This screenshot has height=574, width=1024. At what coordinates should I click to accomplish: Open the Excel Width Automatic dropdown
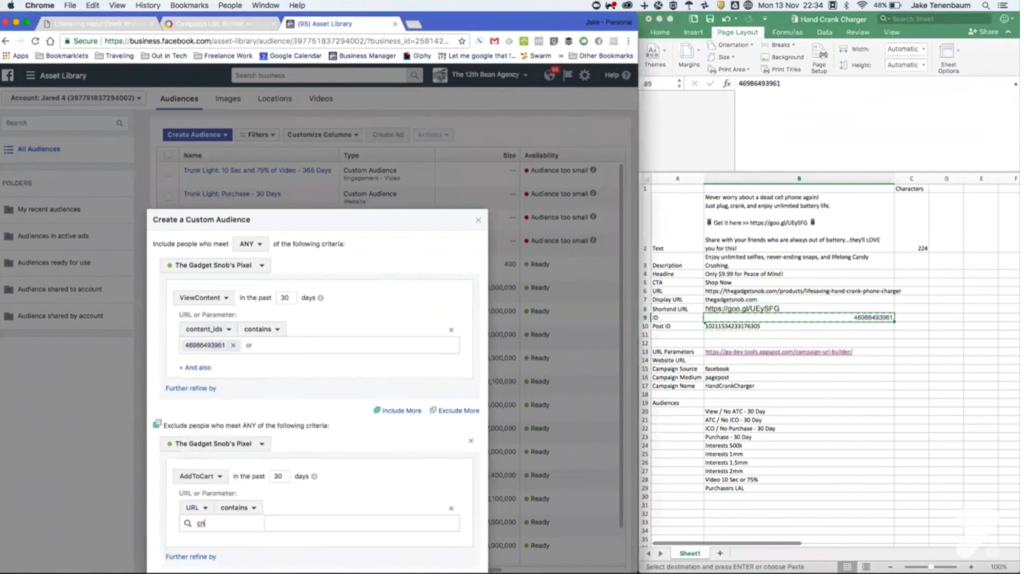point(906,49)
